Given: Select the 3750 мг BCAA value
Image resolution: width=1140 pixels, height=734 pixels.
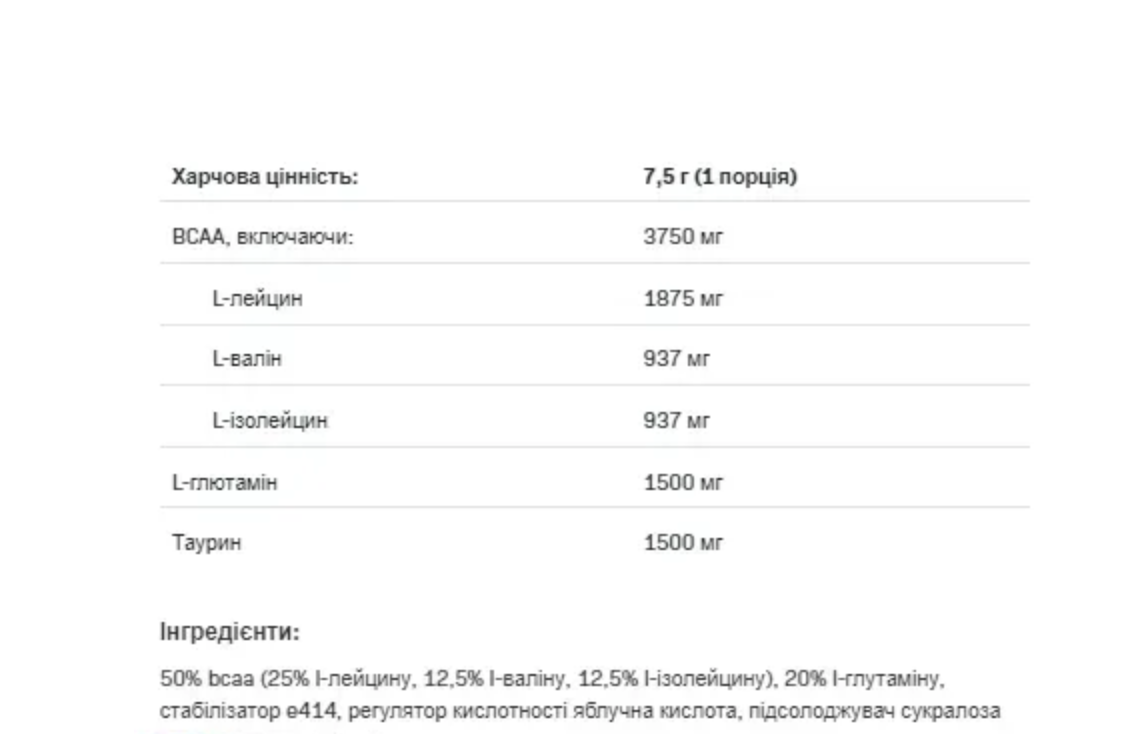Looking at the screenshot, I should point(683,237).
